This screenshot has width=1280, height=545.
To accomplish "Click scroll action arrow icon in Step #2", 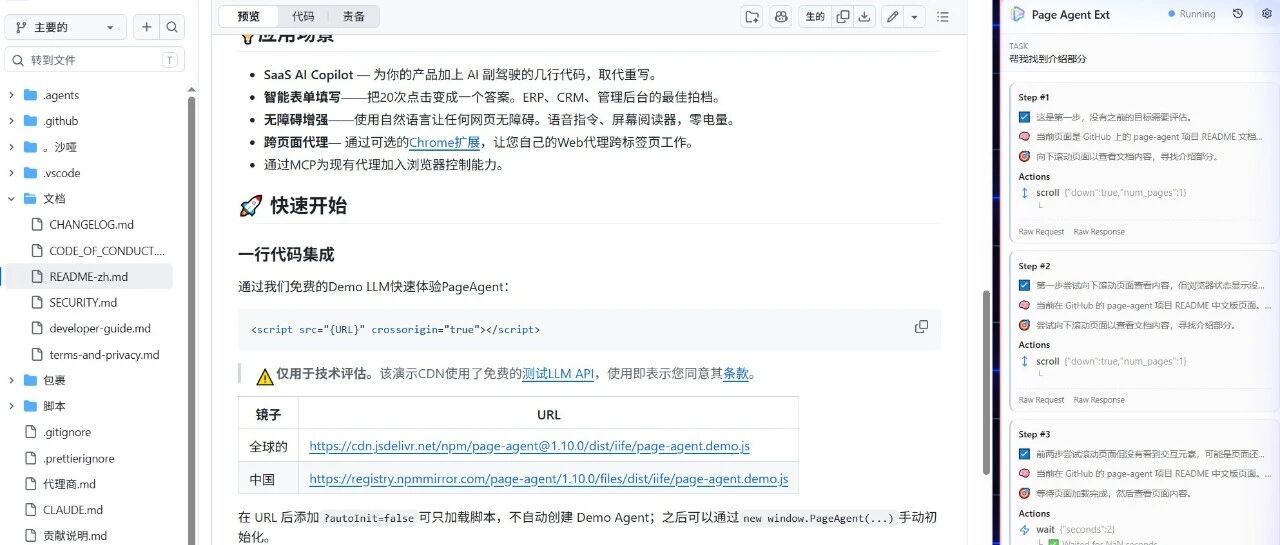I will pos(1024,362).
